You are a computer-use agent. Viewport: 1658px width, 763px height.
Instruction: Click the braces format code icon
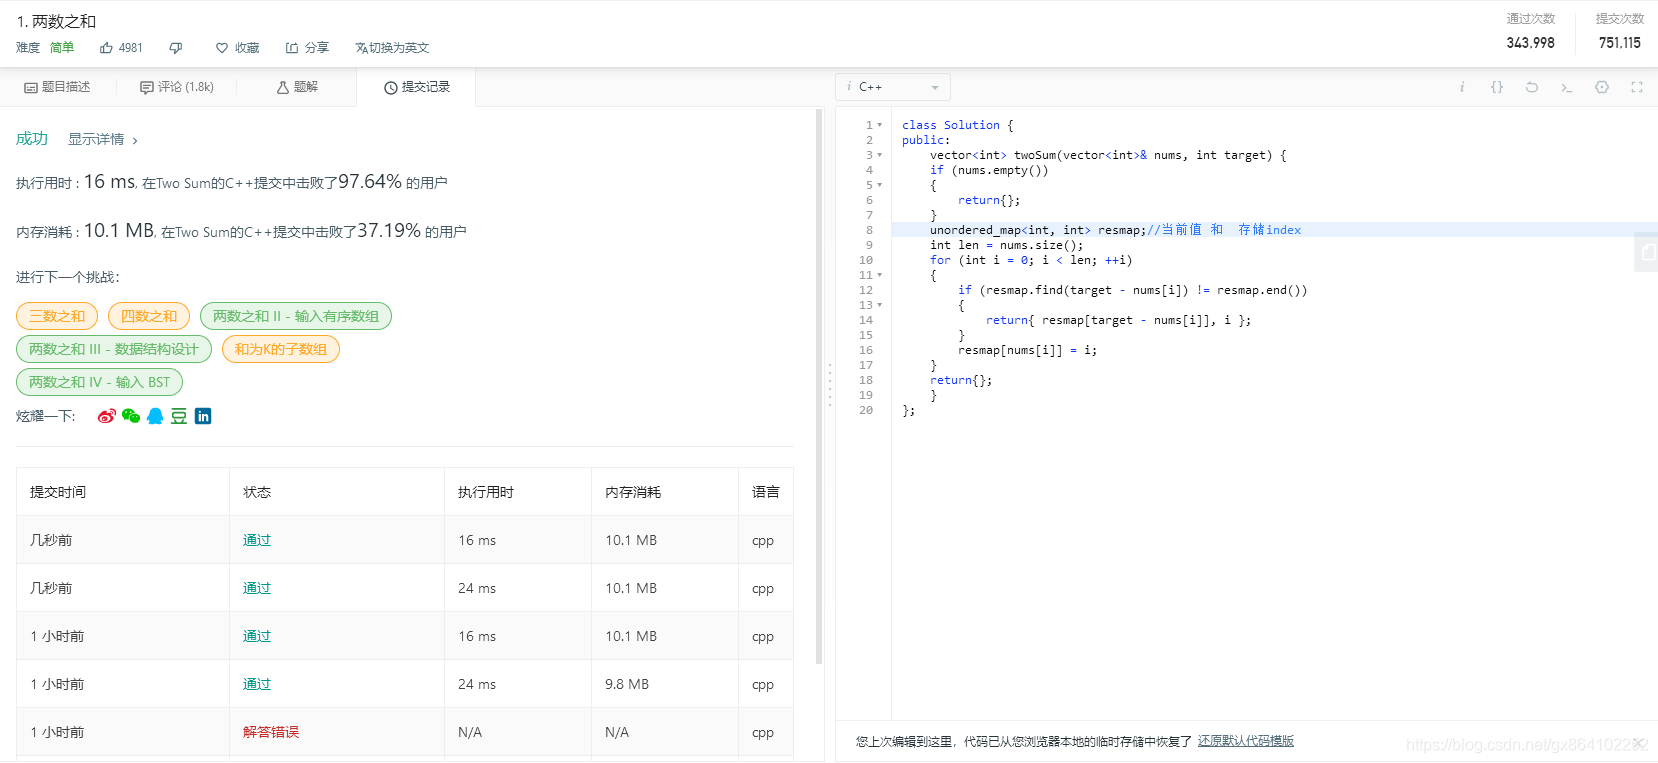pos(1497,87)
